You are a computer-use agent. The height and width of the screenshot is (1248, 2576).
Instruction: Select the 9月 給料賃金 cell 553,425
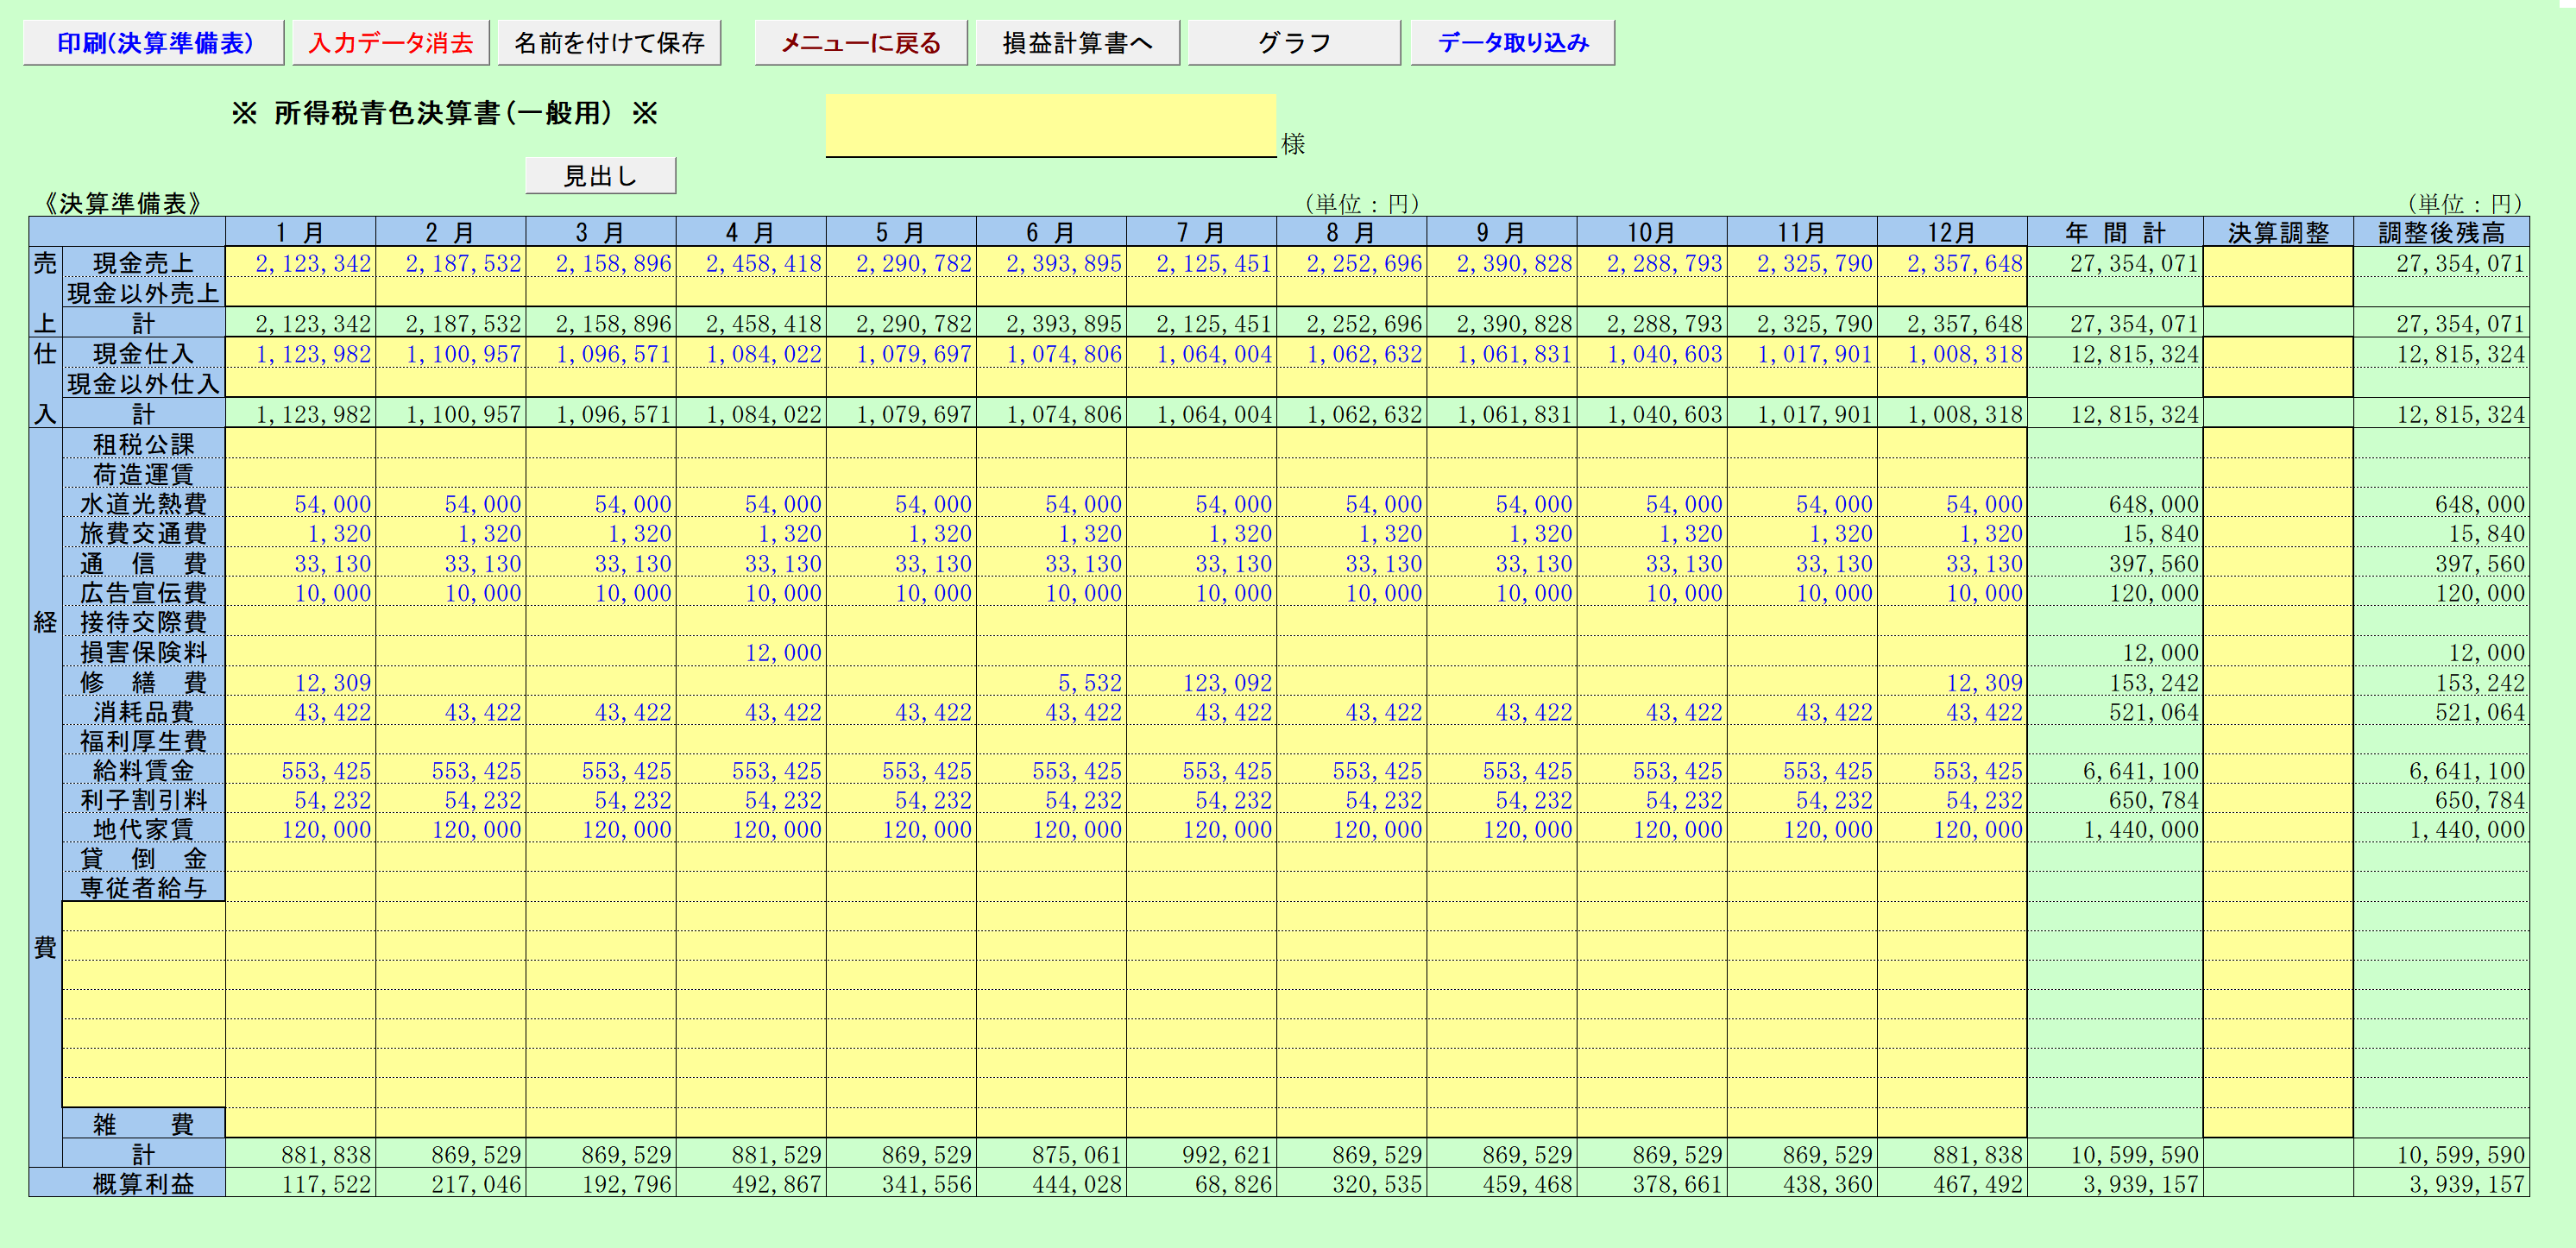(1502, 770)
